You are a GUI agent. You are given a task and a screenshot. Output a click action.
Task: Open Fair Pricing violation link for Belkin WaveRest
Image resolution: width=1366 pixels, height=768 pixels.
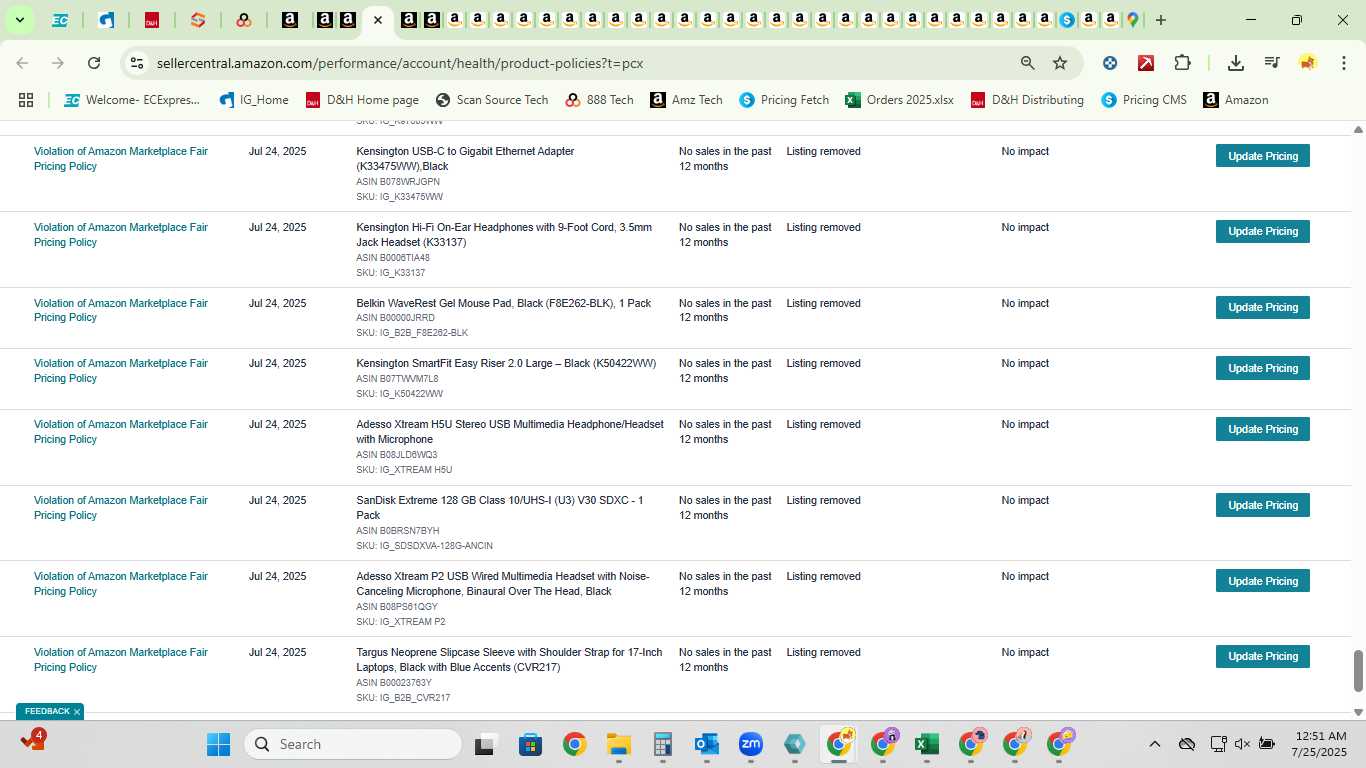[121, 310]
